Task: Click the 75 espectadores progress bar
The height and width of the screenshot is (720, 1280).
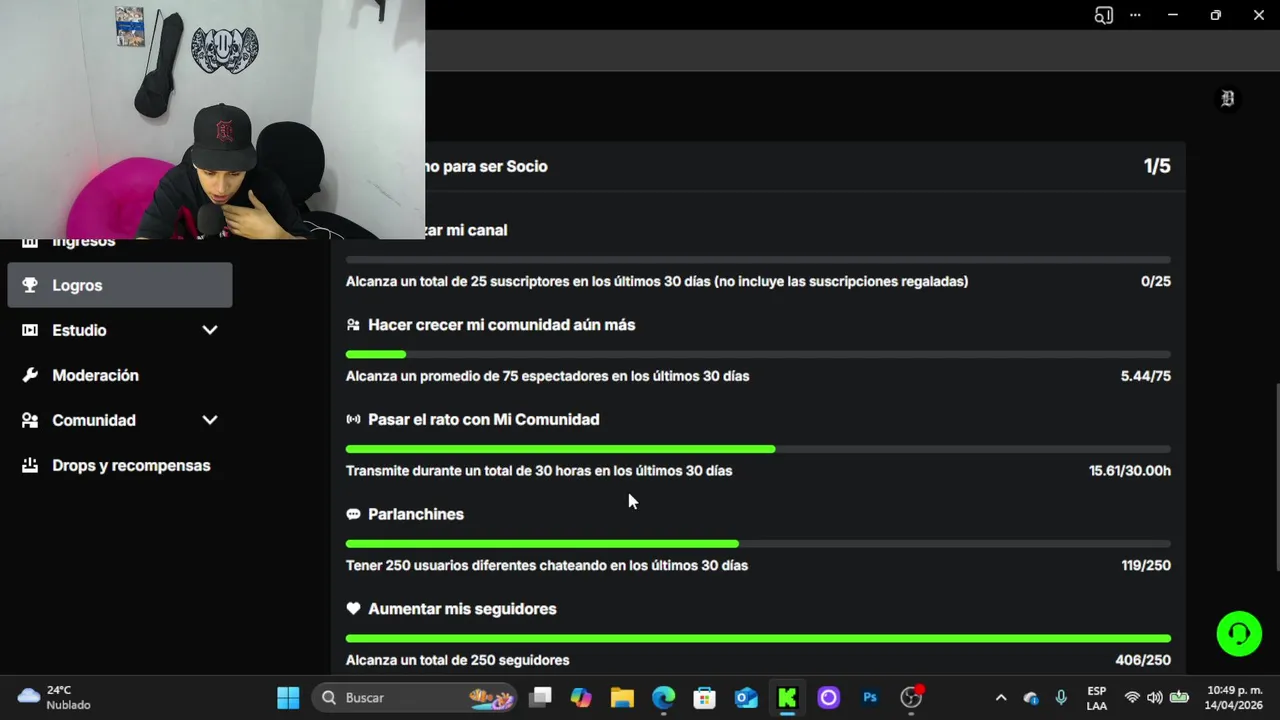Action: click(758, 354)
